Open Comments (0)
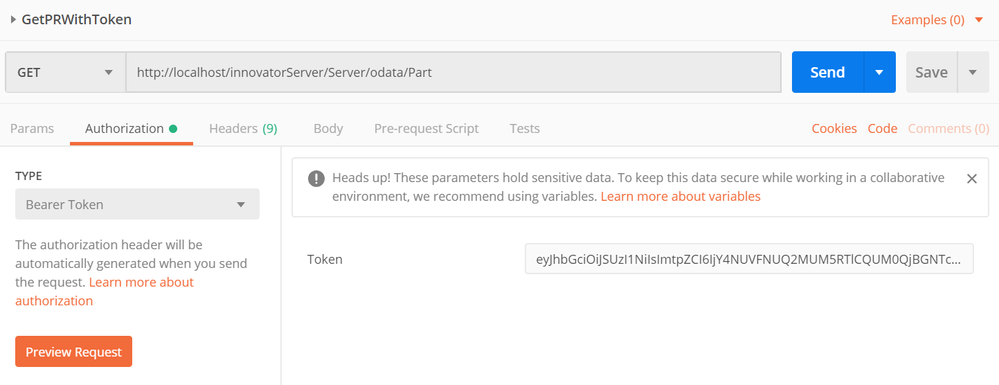The width and height of the screenshot is (999, 385). [x=949, y=128]
